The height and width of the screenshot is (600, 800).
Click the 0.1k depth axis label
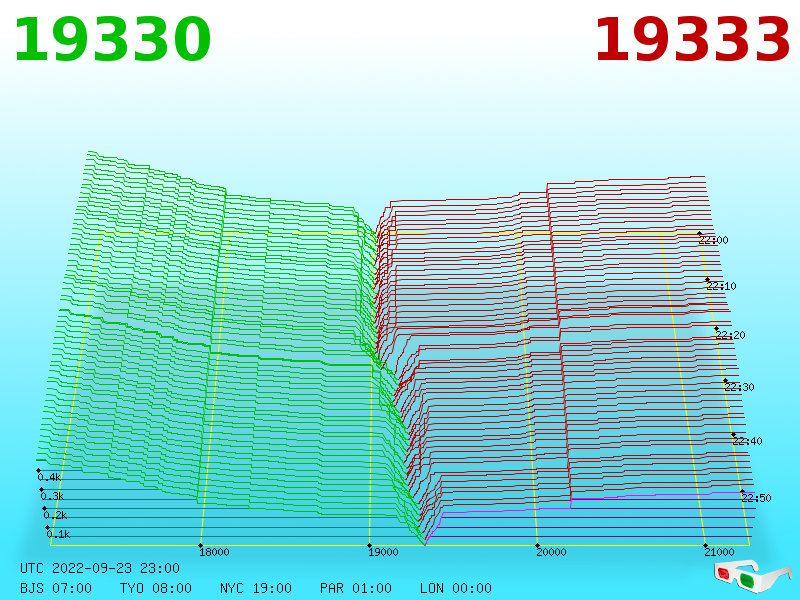pyautogui.click(x=59, y=534)
